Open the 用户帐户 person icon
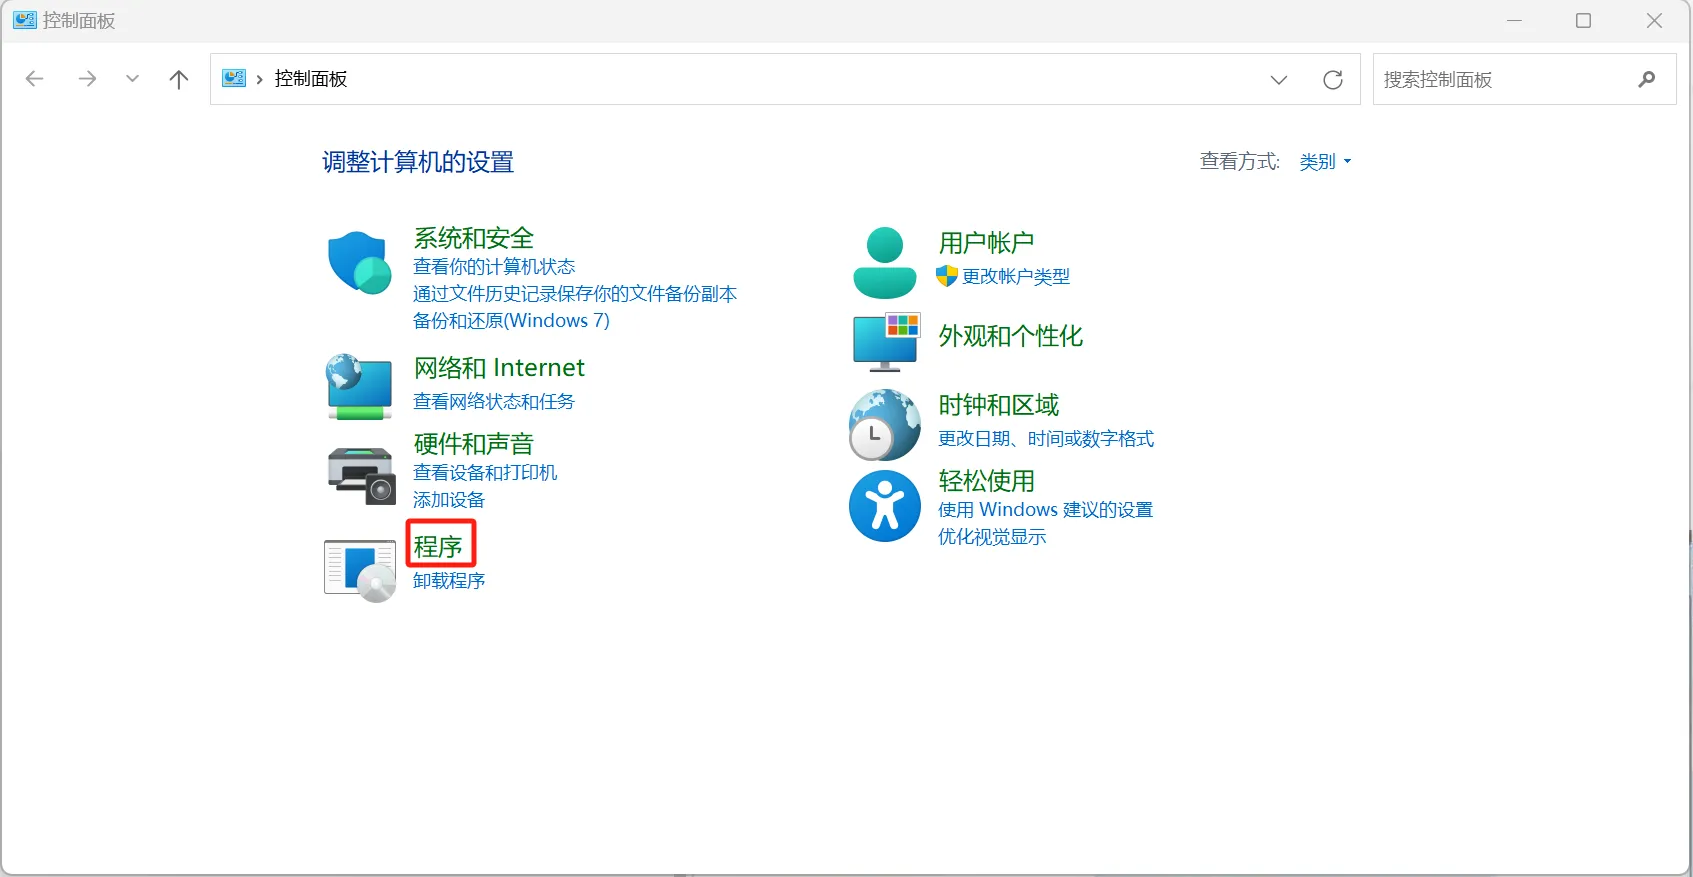Viewport: 1693px width, 877px height. tap(884, 262)
